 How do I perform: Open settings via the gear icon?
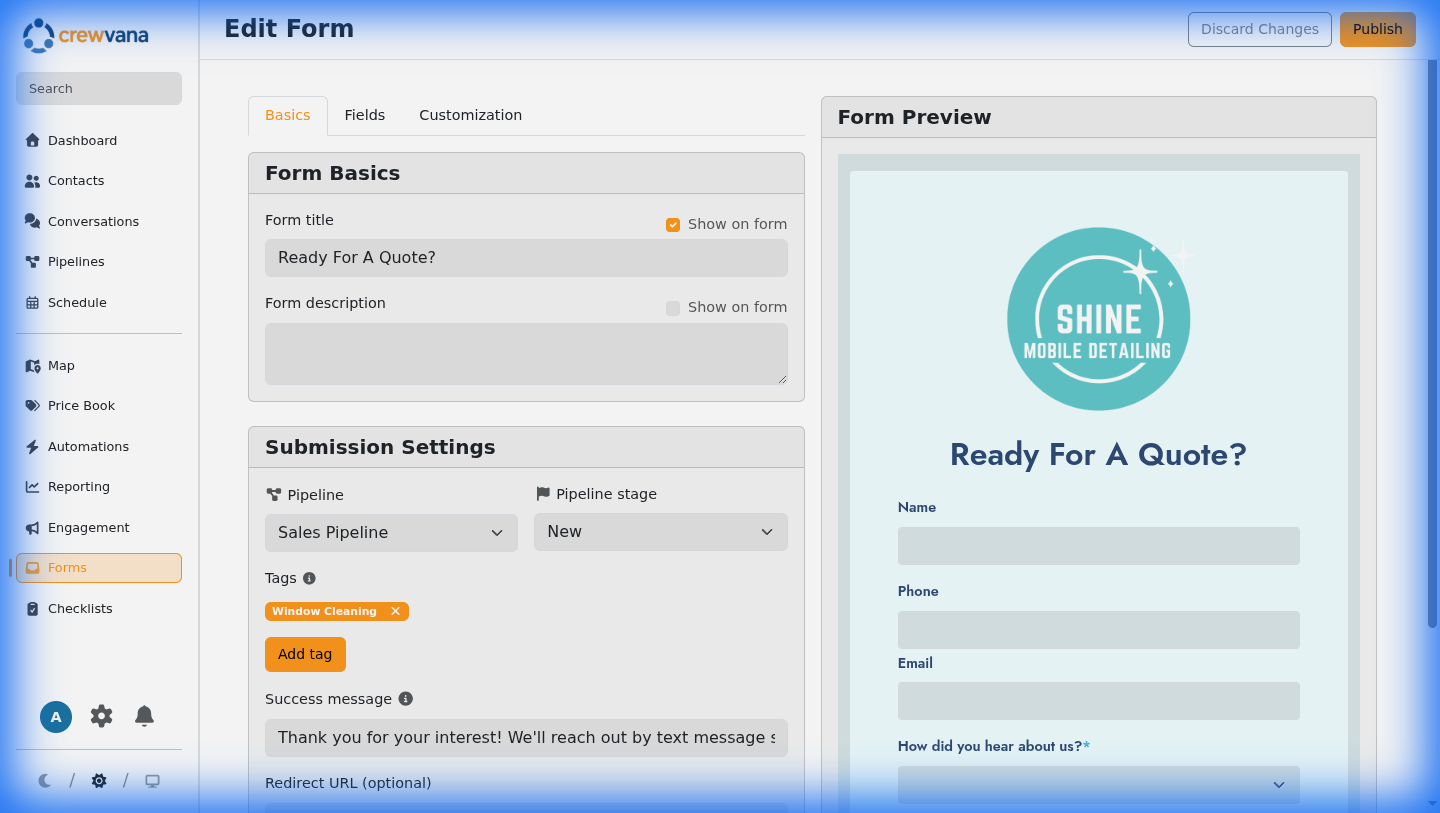click(101, 716)
